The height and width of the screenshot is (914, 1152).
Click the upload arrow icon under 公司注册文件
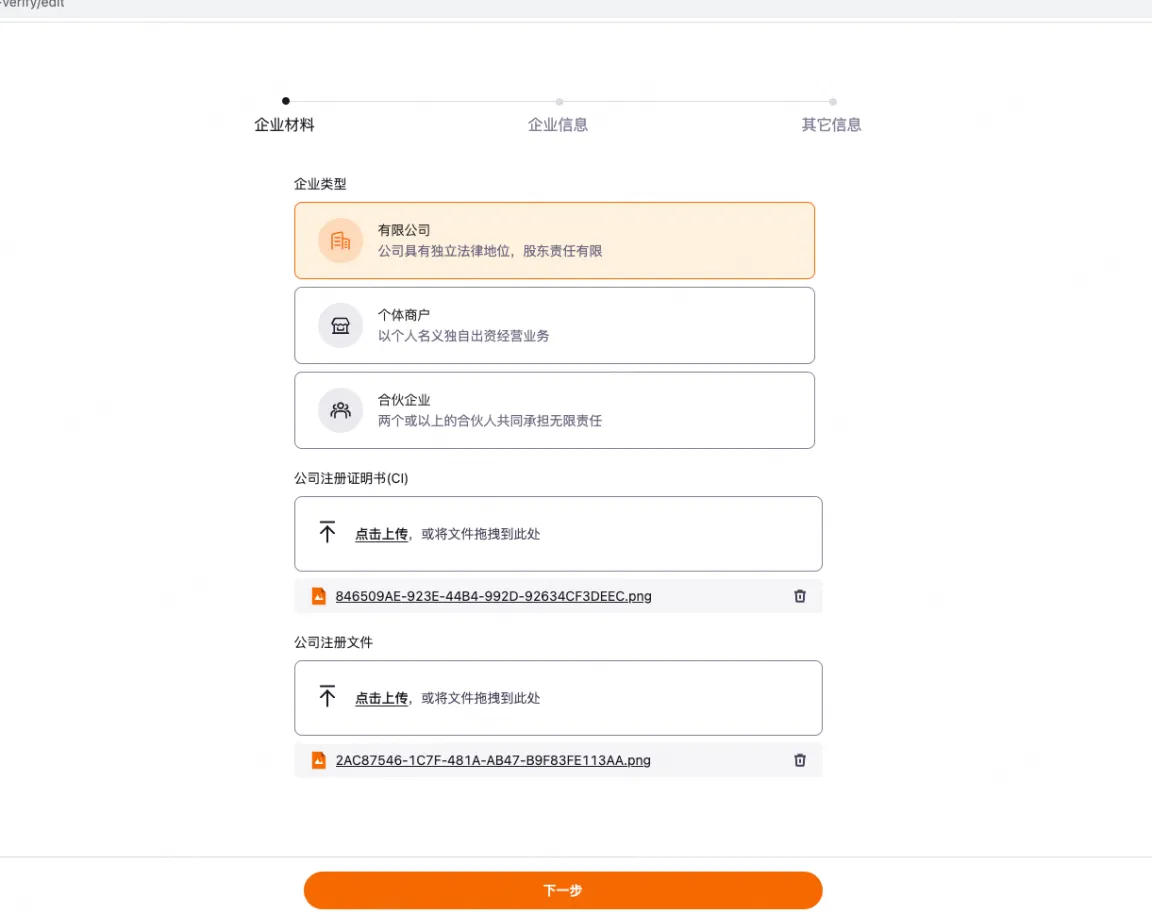(327, 697)
